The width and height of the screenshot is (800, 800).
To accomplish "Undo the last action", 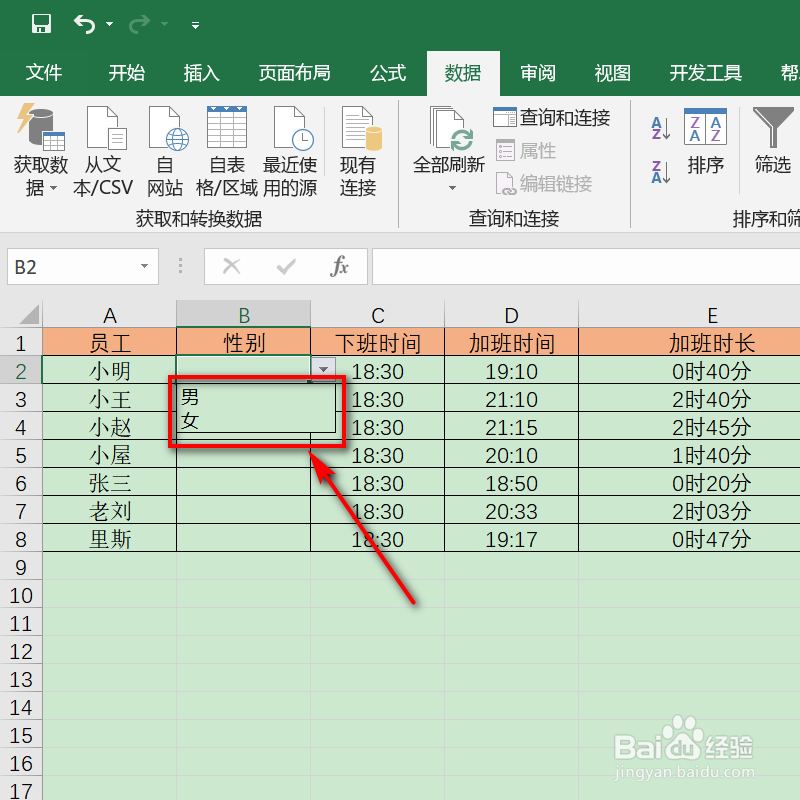I will 87,22.
